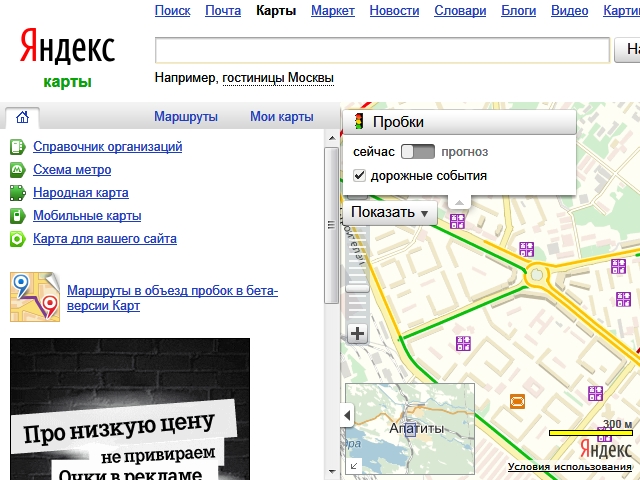
Task: Open Народная карта link
Action: coord(81,192)
